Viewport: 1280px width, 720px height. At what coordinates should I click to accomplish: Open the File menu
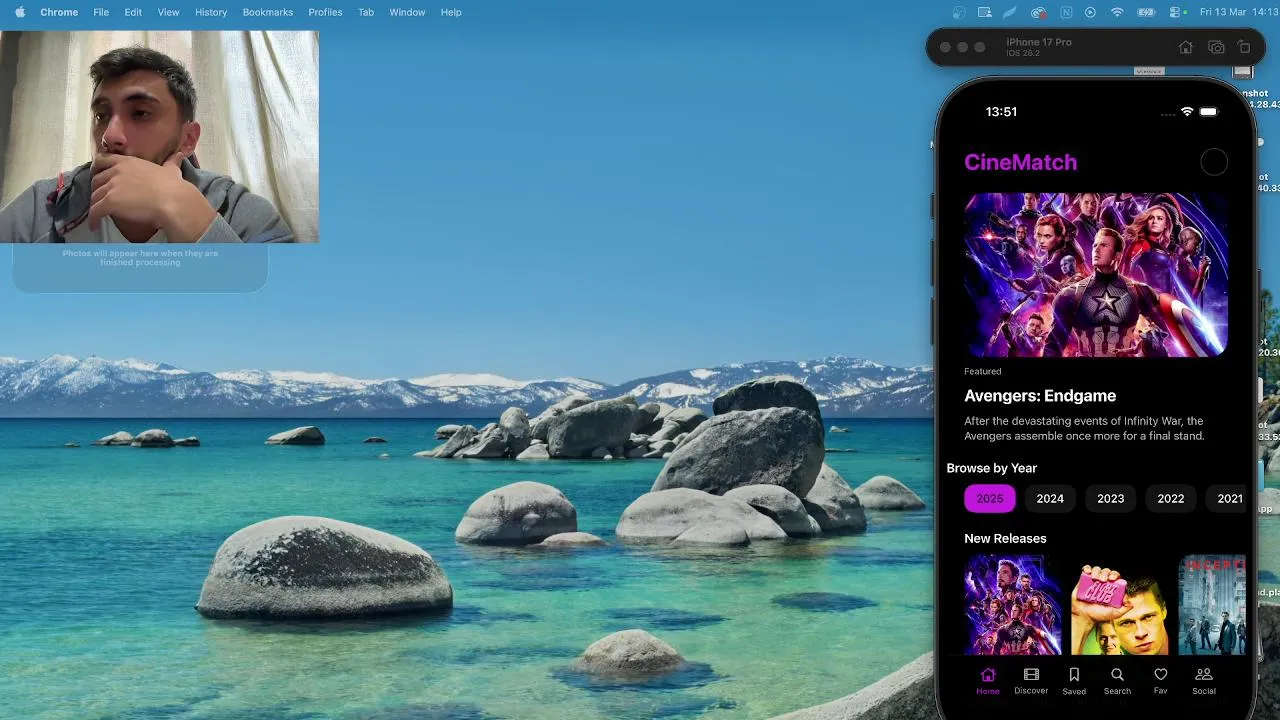(101, 12)
